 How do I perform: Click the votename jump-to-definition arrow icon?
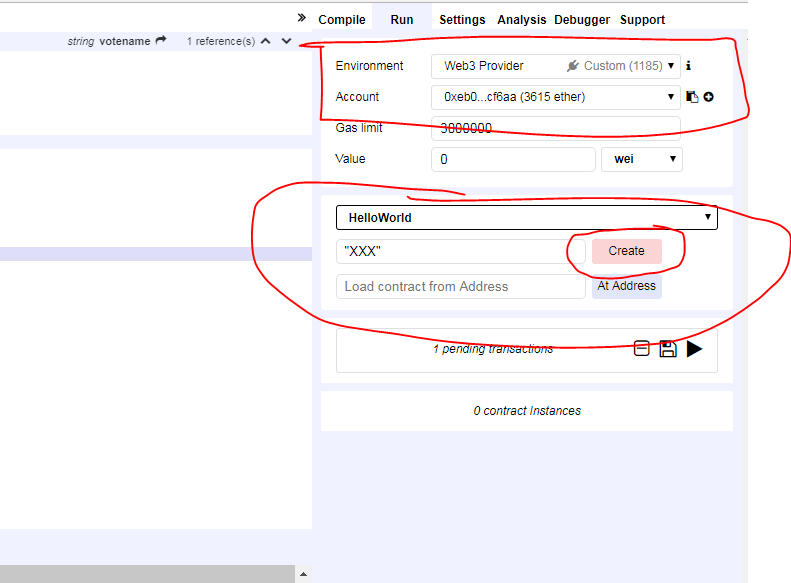(x=161, y=40)
